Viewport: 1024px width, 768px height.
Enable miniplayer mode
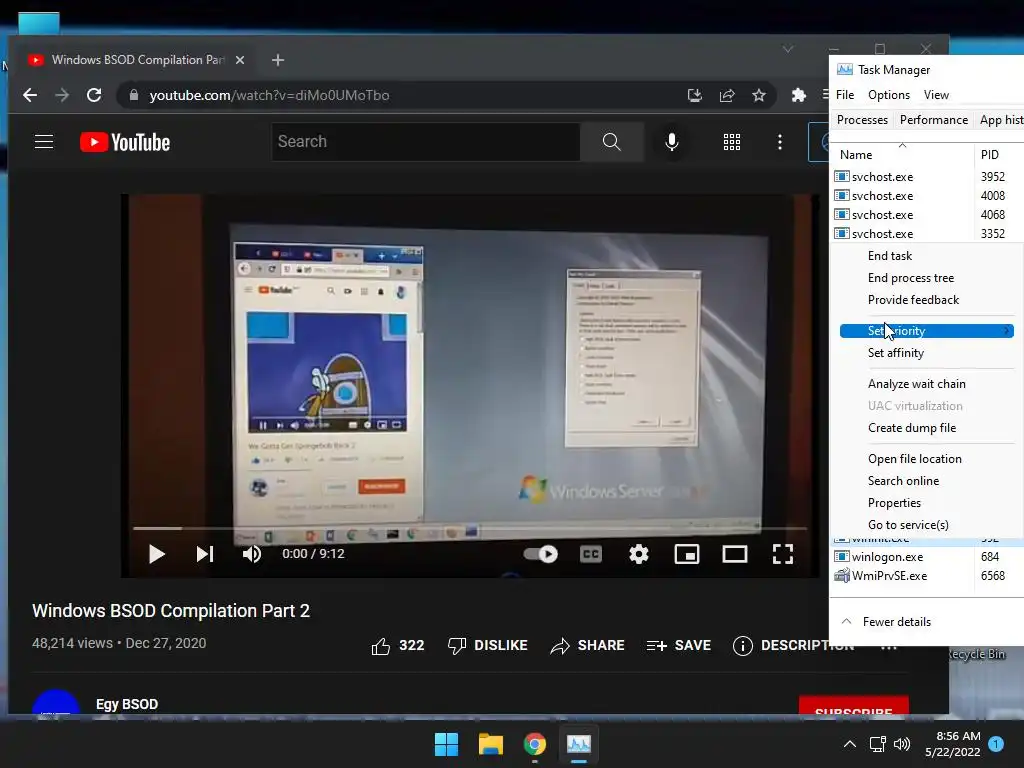pos(687,554)
